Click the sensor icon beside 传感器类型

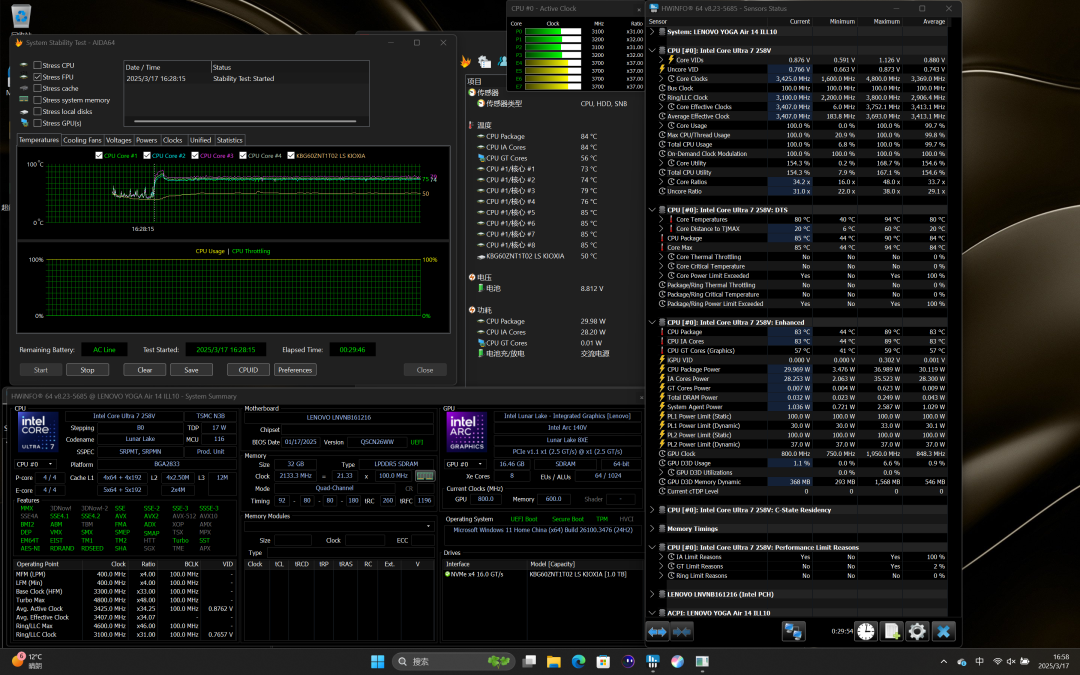click(480, 103)
